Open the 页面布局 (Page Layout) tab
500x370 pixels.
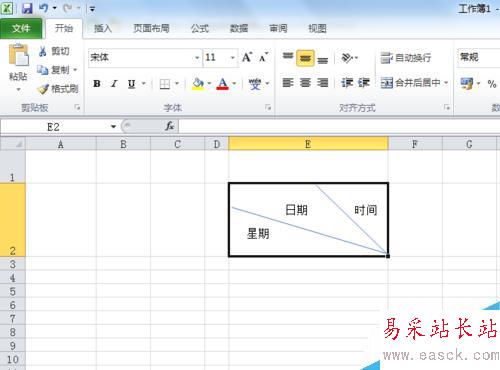click(x=151, y=29)
